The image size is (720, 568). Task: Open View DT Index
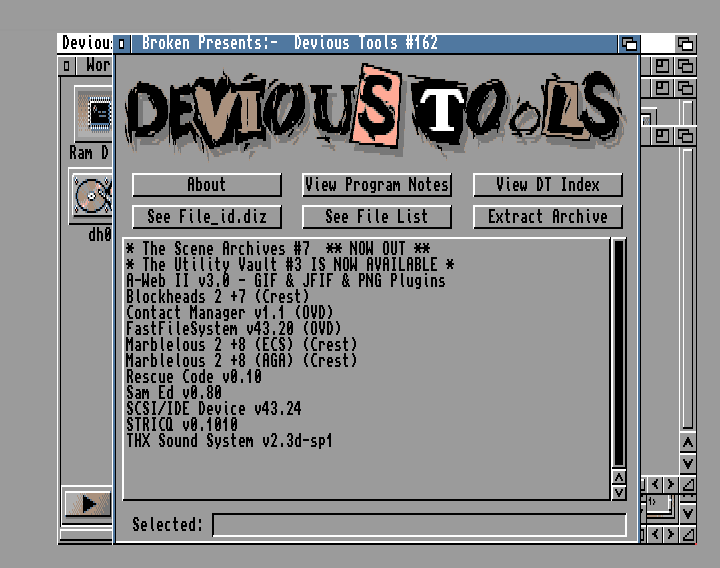tap(547, 185)
